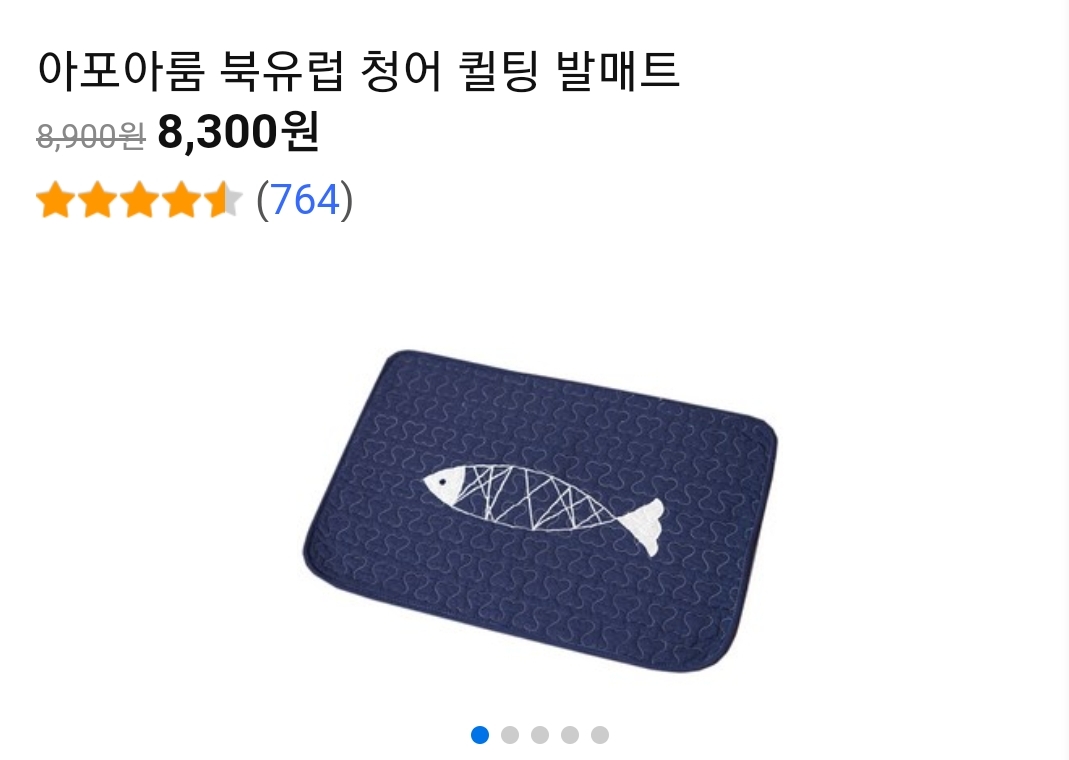Click the brand name 아포아룸 in title
The height and width of the screenshot is (760, 1069).
point(121,71)
